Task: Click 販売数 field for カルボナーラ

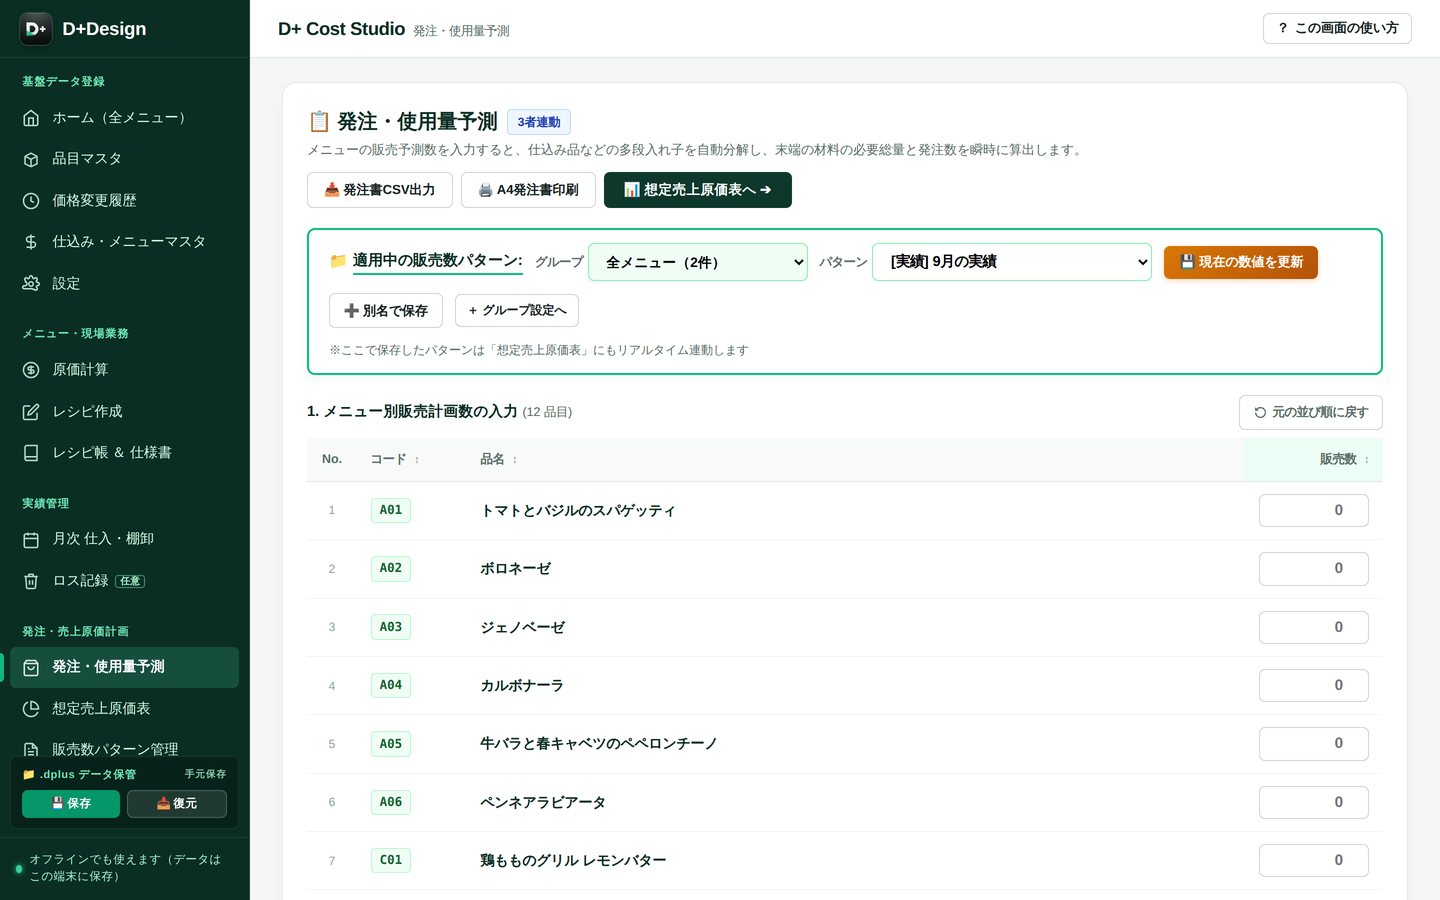Action: point(1314,686)
